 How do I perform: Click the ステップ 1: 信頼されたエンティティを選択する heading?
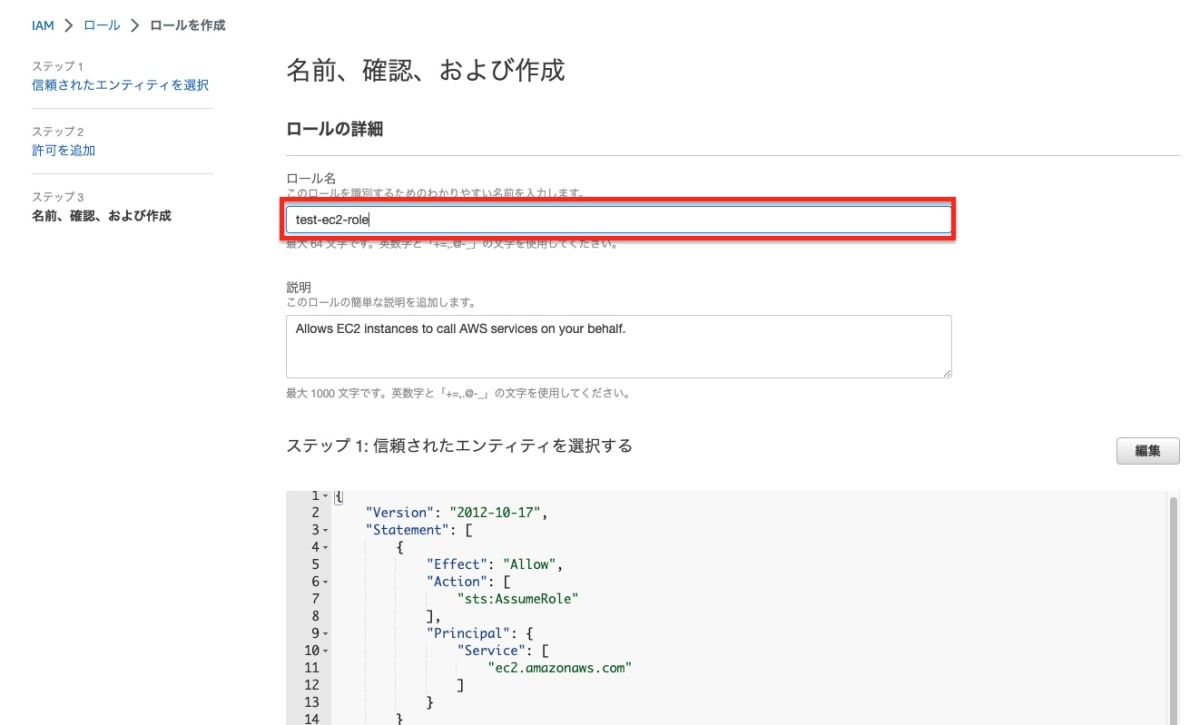point(459,446)
